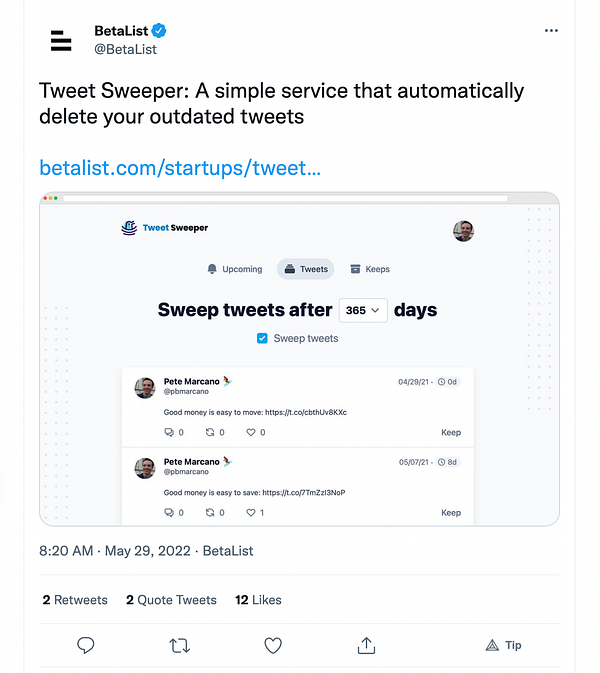Like the tweet with heart icon

tap(273, 645)
